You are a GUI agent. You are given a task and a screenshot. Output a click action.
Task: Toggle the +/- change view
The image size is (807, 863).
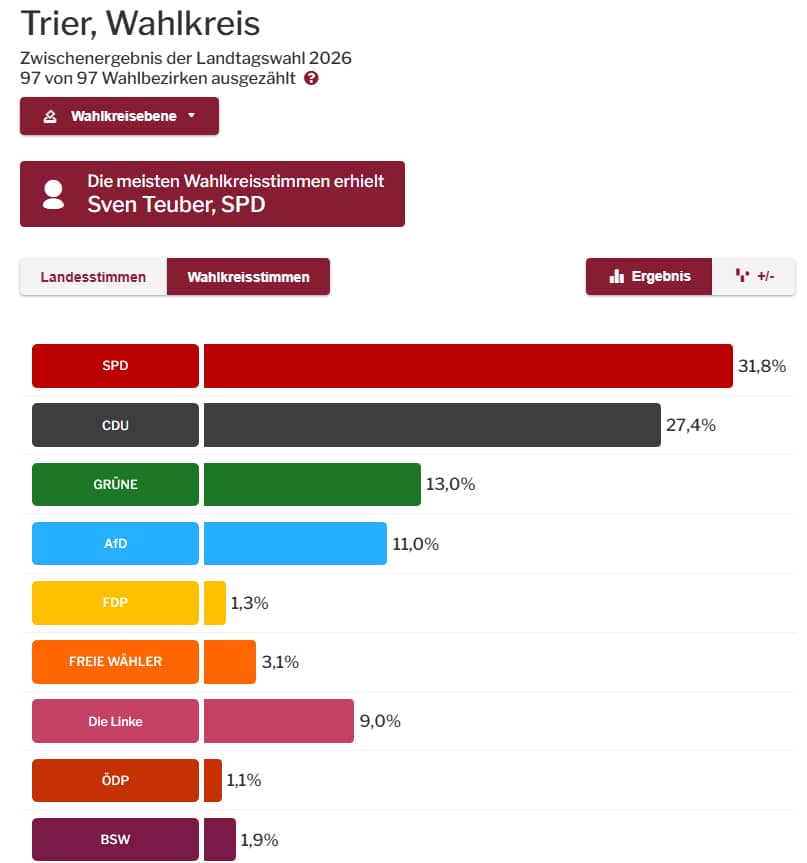pos(754,276)
